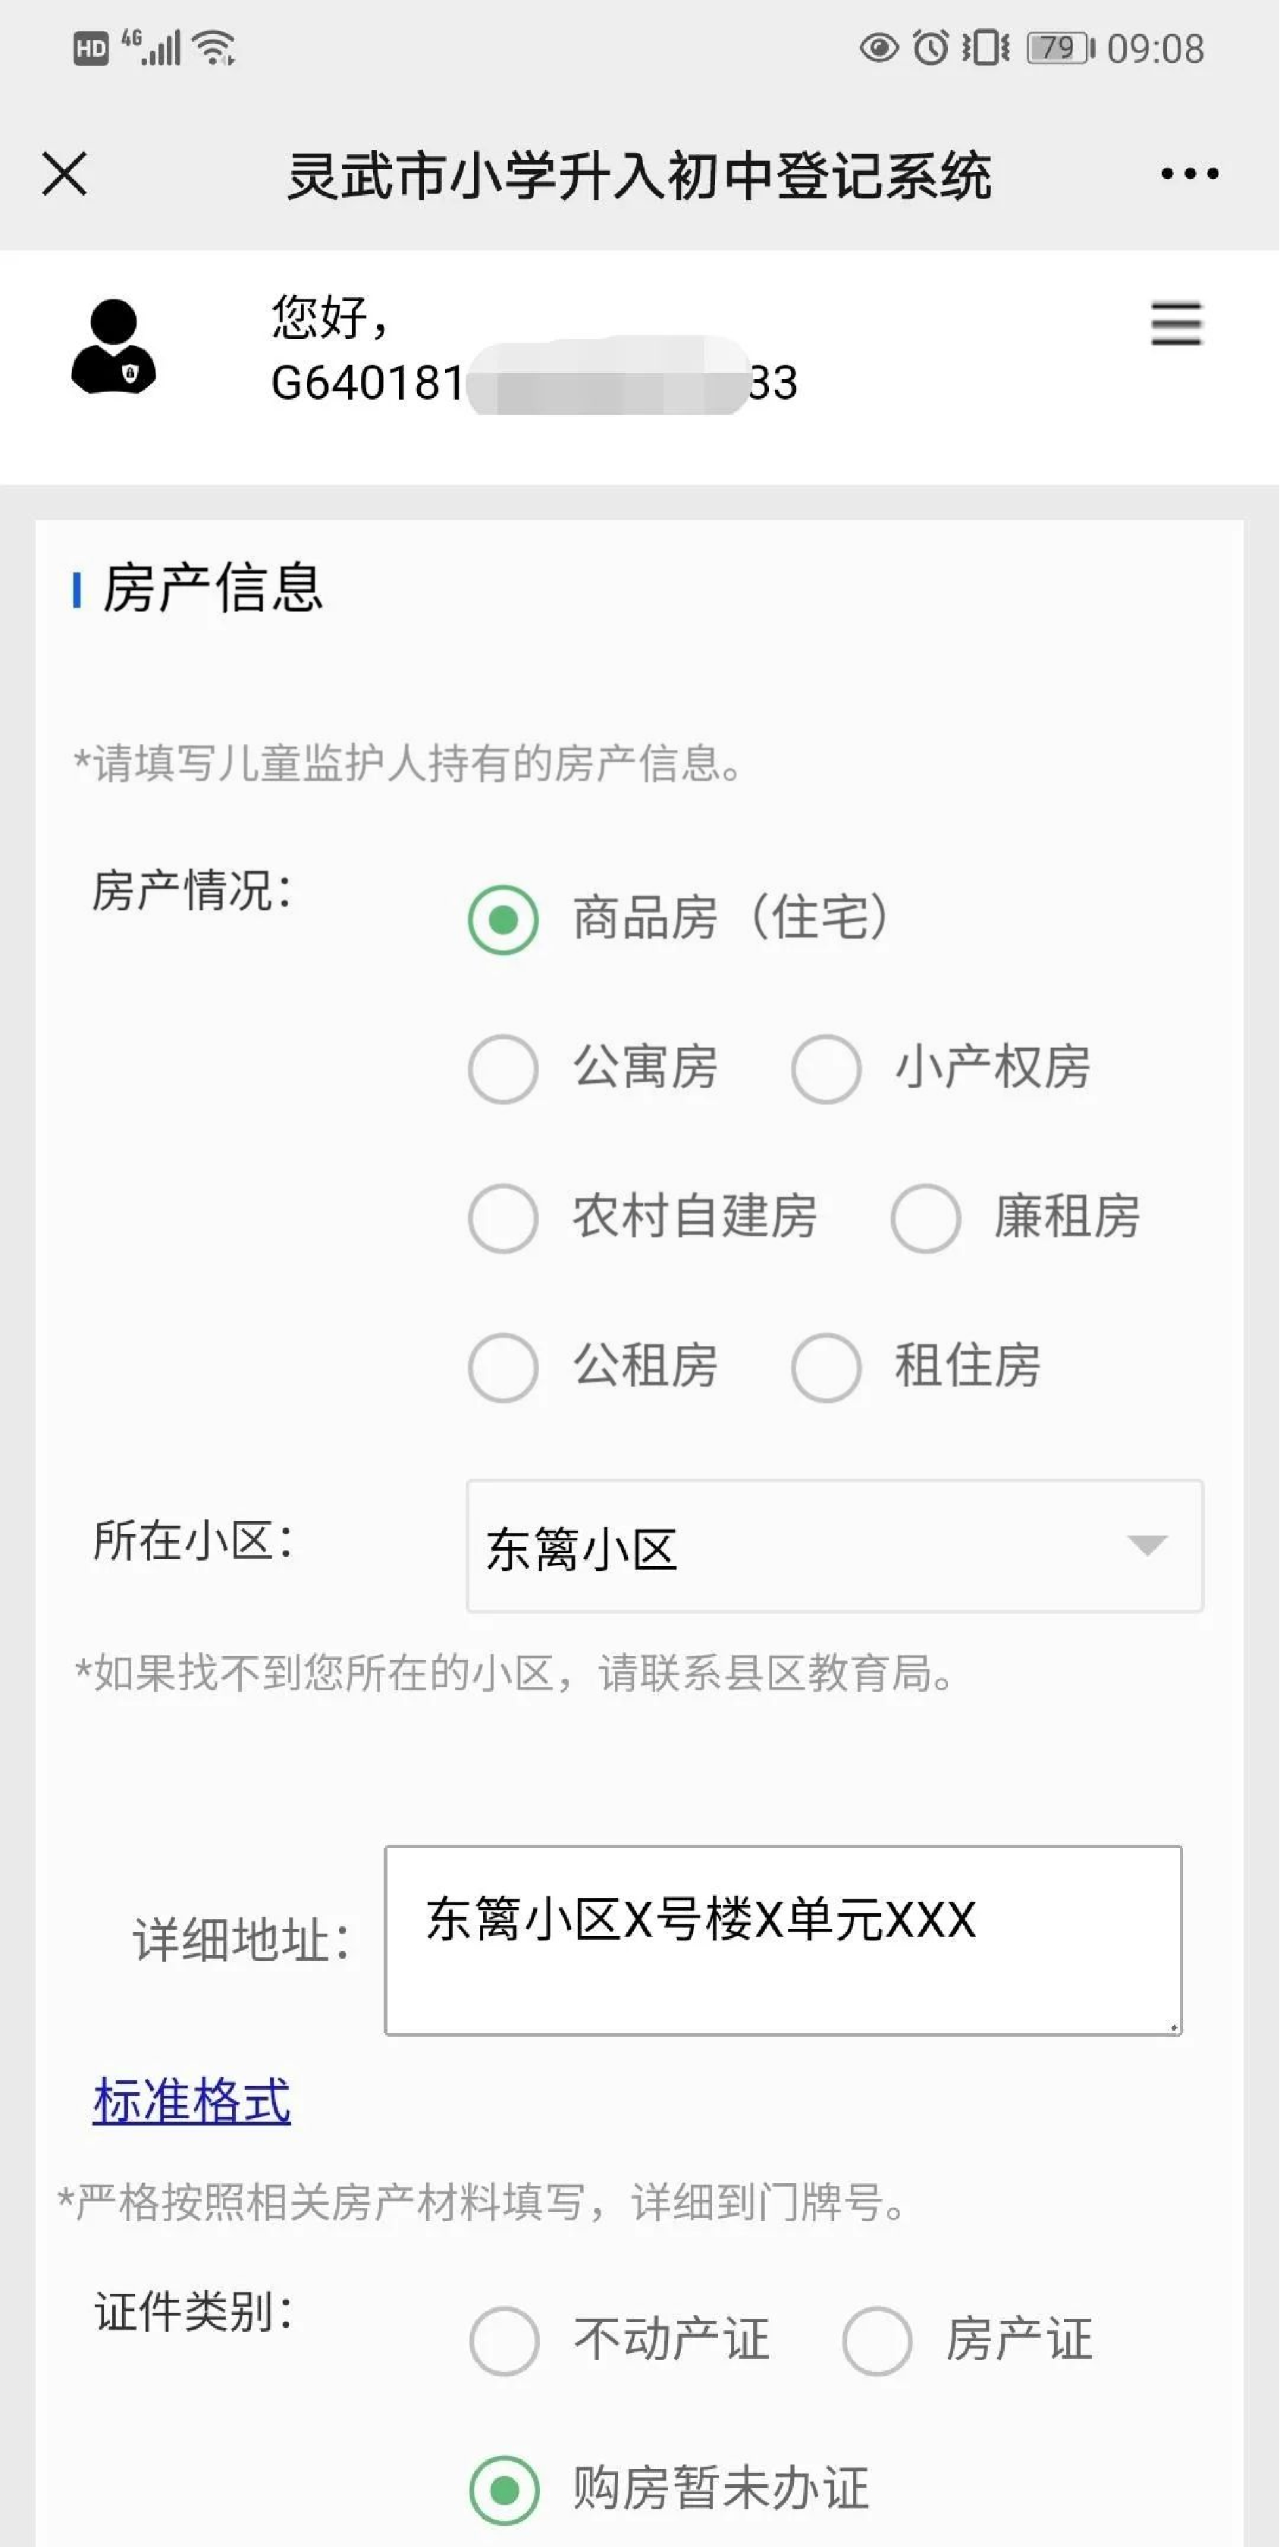Tap the user profile avatar icon
This screenshot has width=1280, height=2547.
[113, 346]
